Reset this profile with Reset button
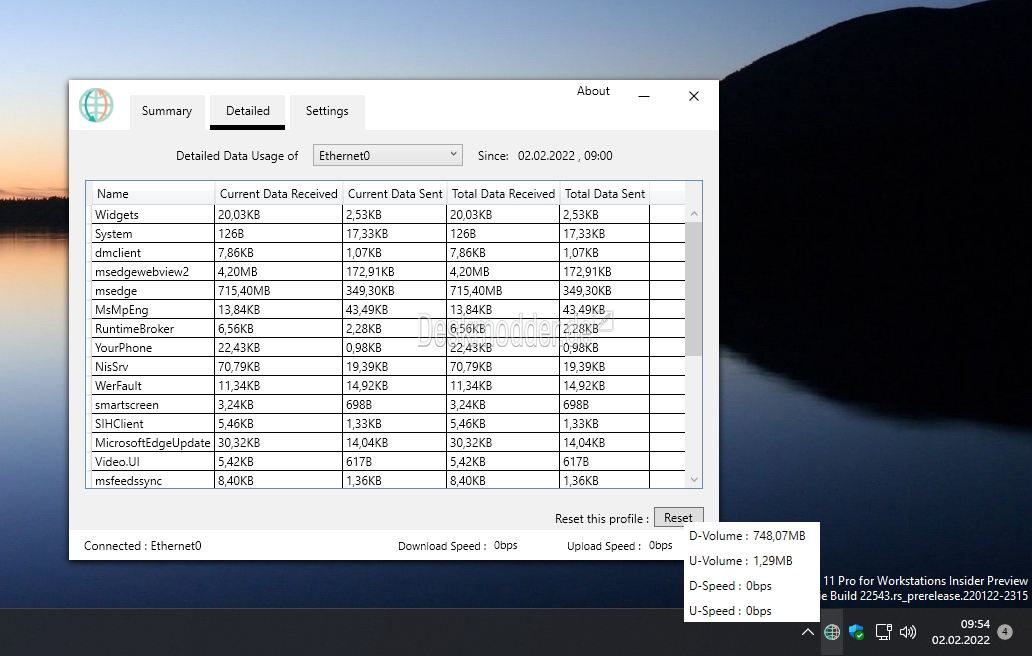This screenshot has height=656, width=1032. [679, 517]
